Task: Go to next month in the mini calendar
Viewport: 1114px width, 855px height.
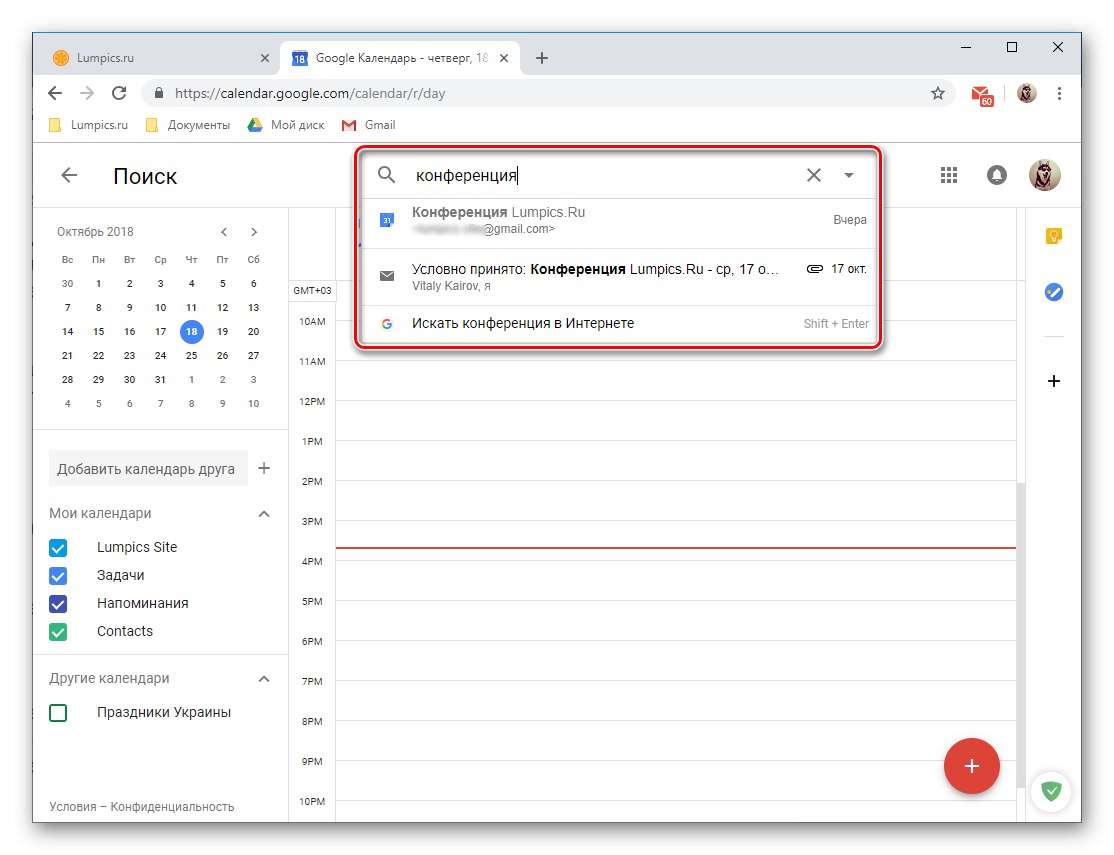Action: [254, 231]
